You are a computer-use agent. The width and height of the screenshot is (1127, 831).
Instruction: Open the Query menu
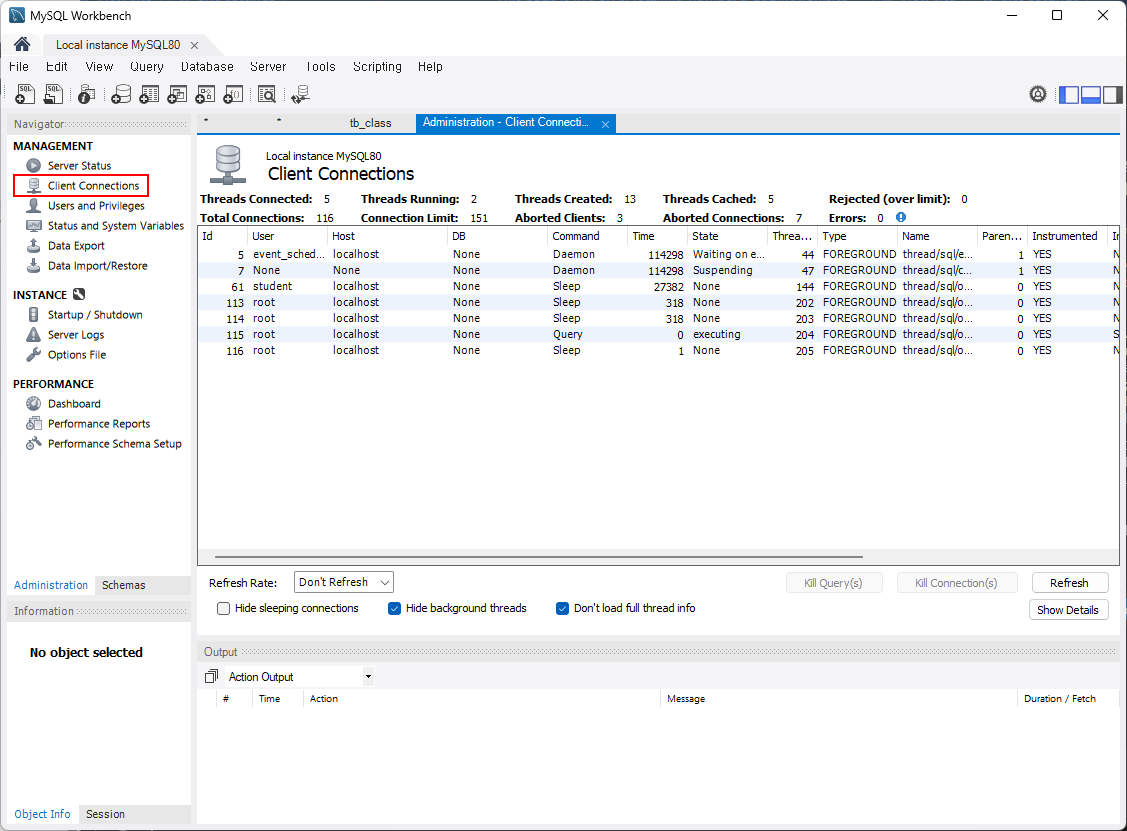click(x=147, y=67)
